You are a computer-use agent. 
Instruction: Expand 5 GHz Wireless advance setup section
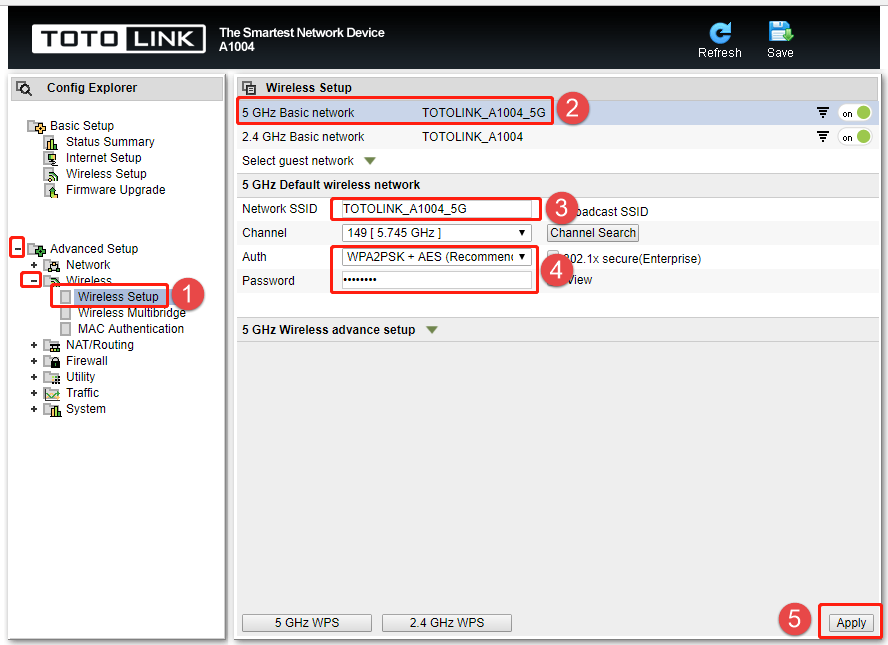432,330
